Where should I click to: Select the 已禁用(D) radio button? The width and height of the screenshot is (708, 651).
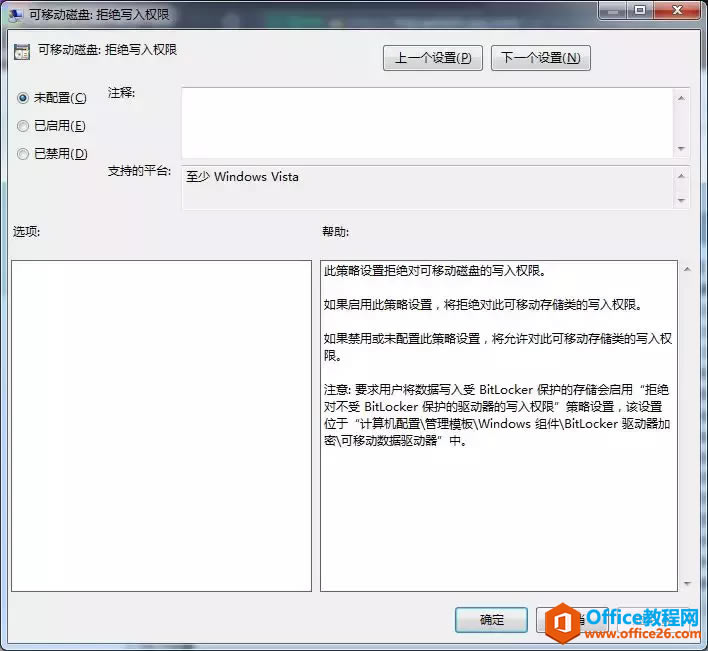click(23, 154)
